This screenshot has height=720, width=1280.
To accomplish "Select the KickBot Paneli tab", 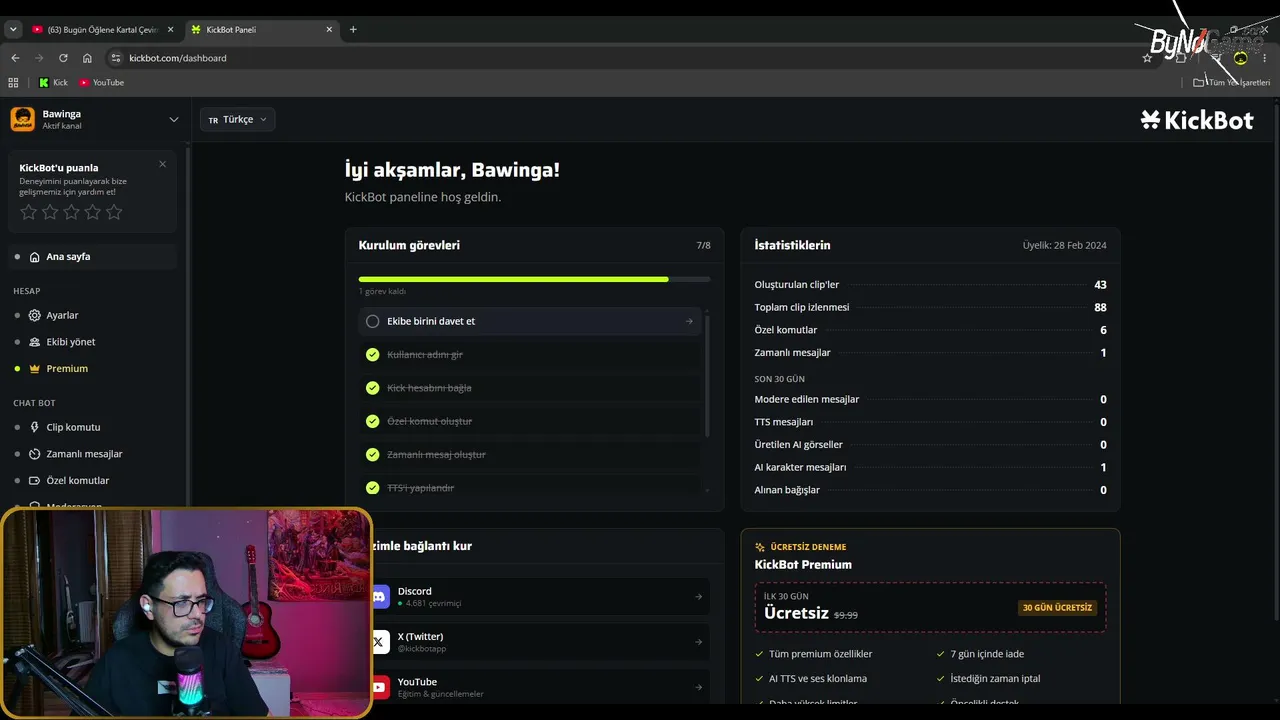I will click(262, 29).
